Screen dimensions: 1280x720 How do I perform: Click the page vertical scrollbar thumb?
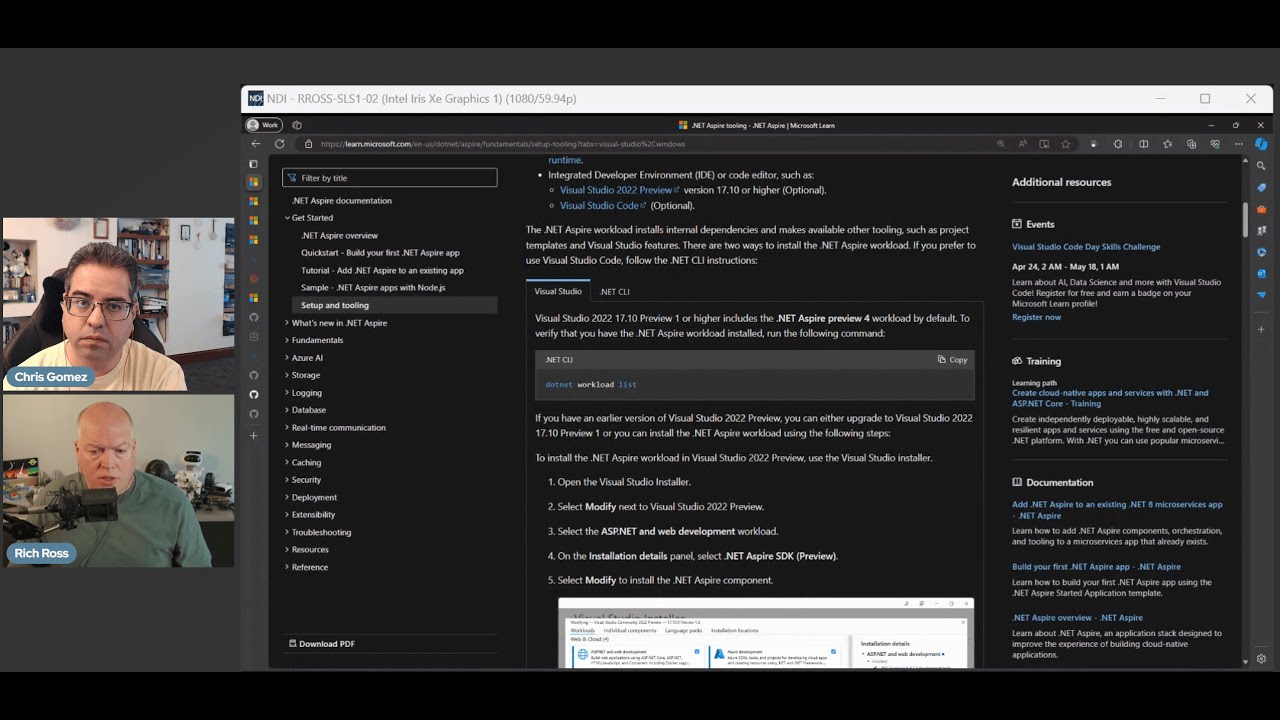point(1245,220)
